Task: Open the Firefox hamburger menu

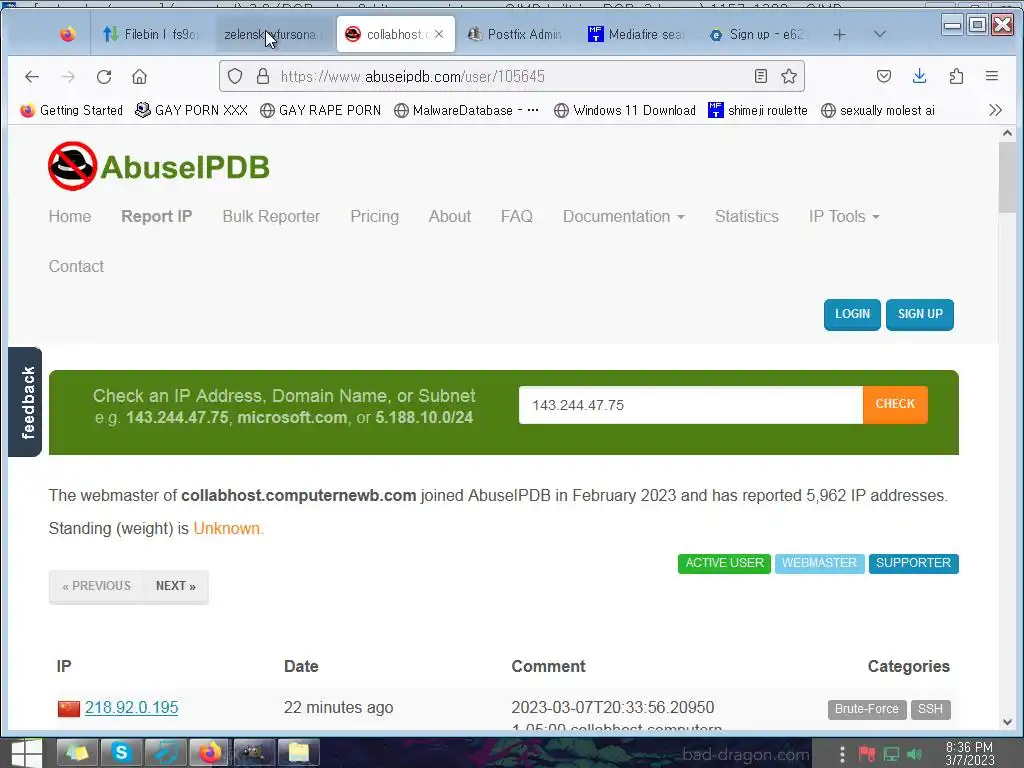Action: tap(991, 76)
